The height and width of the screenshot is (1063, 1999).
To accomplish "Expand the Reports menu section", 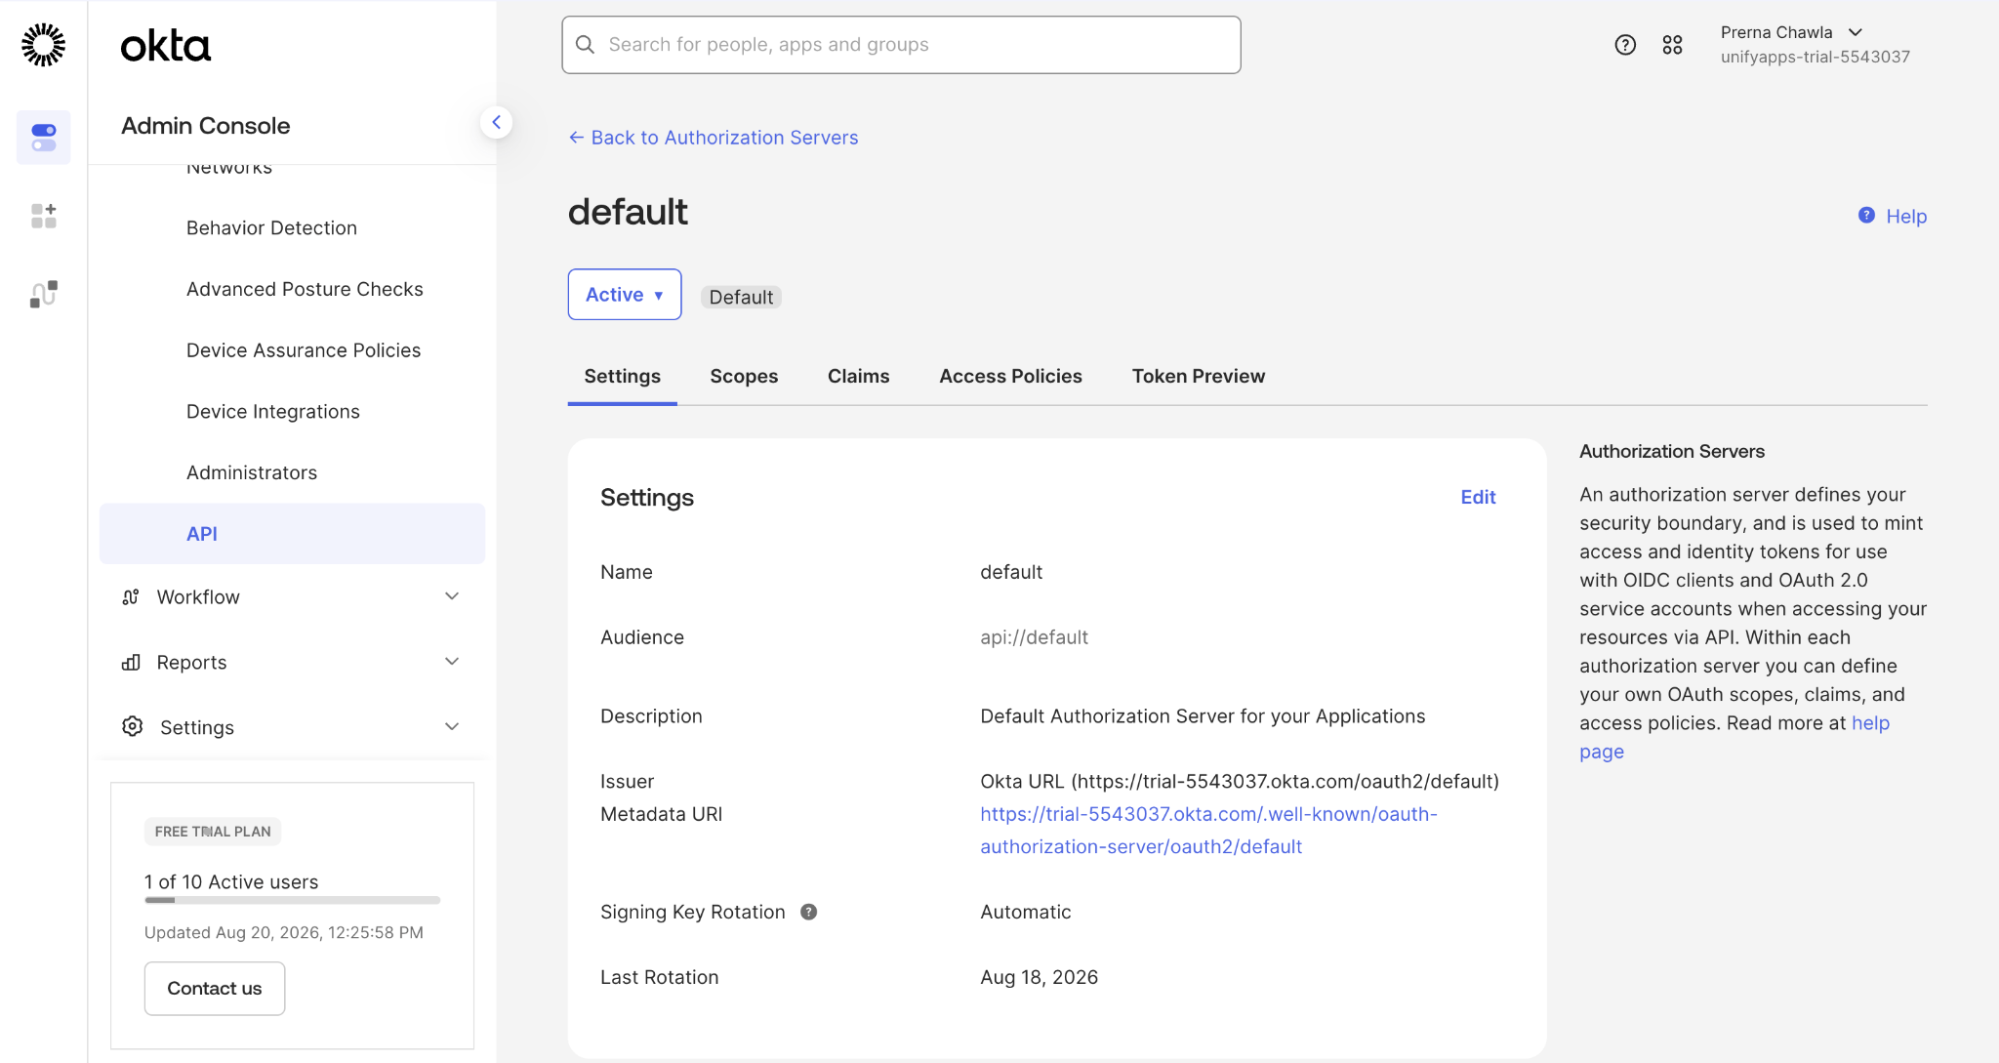I will click(291, 662).
